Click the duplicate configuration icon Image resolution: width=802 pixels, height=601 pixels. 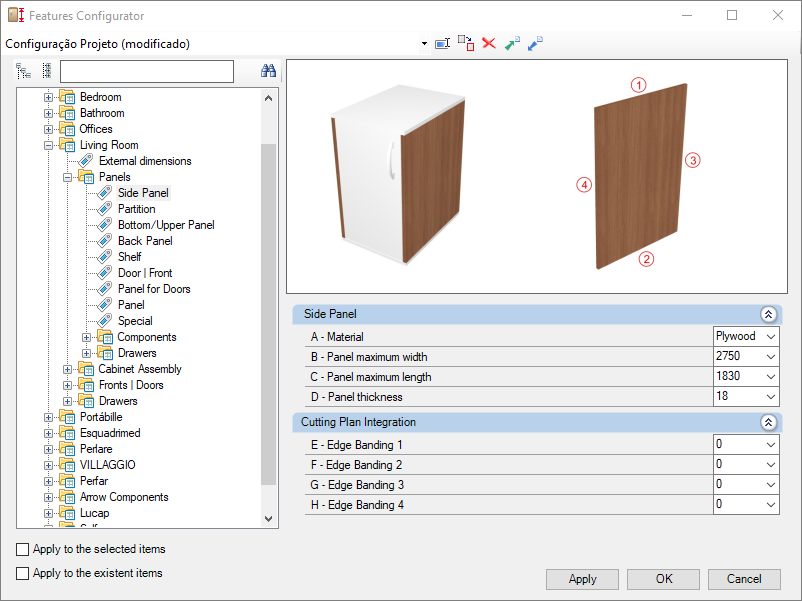pyautogui.click(x=465, y=43)
